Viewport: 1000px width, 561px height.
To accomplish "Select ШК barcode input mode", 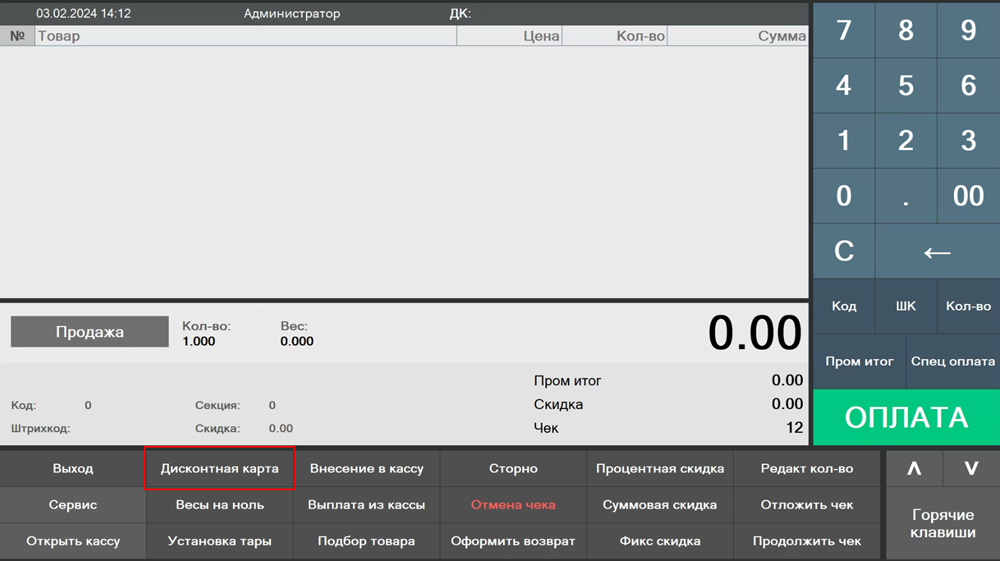I will click(x=905, y=306).
